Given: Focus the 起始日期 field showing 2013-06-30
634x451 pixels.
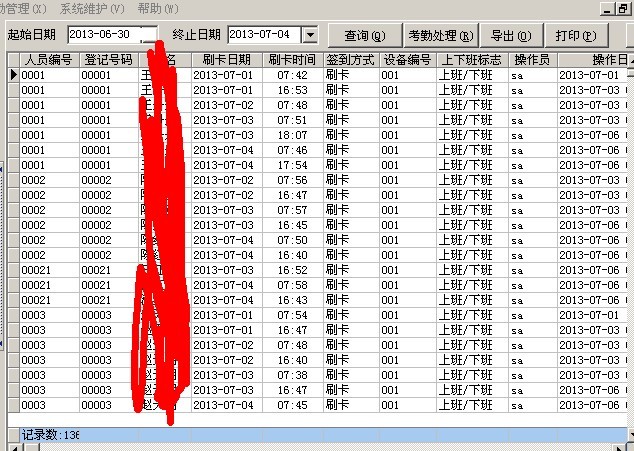Looking at the screenshot, I should point(102,35).
